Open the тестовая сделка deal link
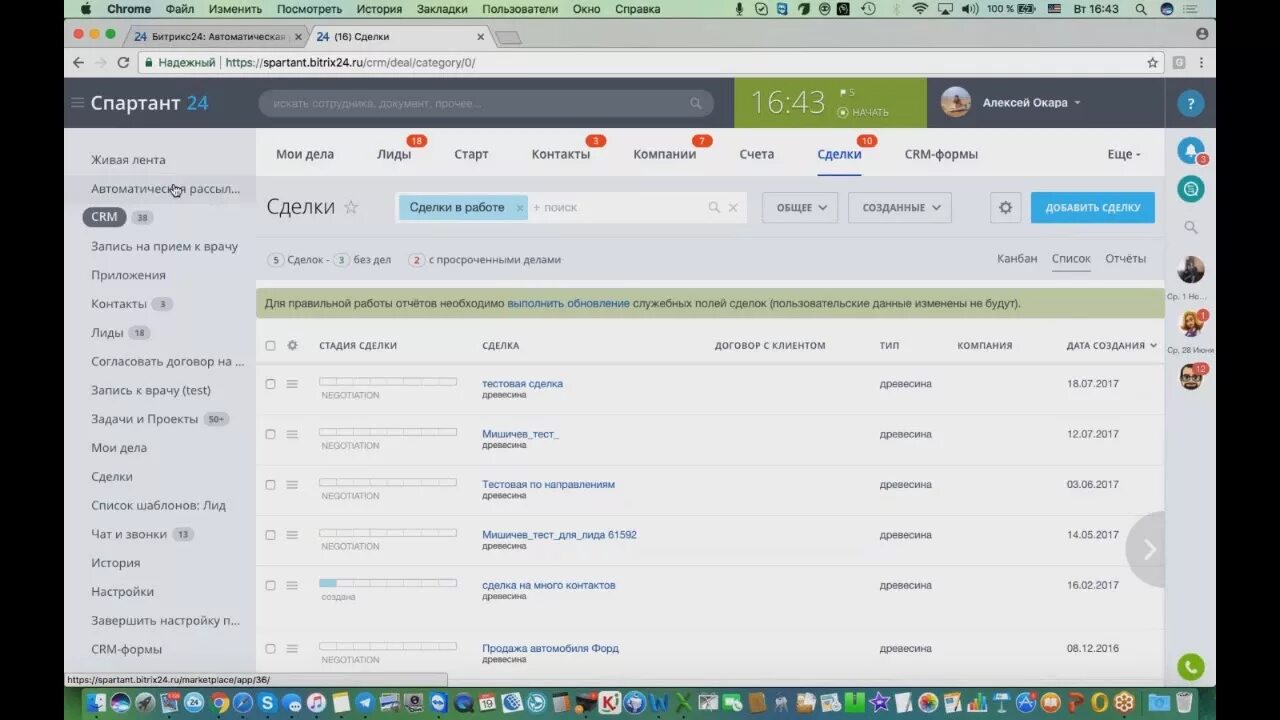Viewport: 1280px width, 720px height. pos(522,383)
